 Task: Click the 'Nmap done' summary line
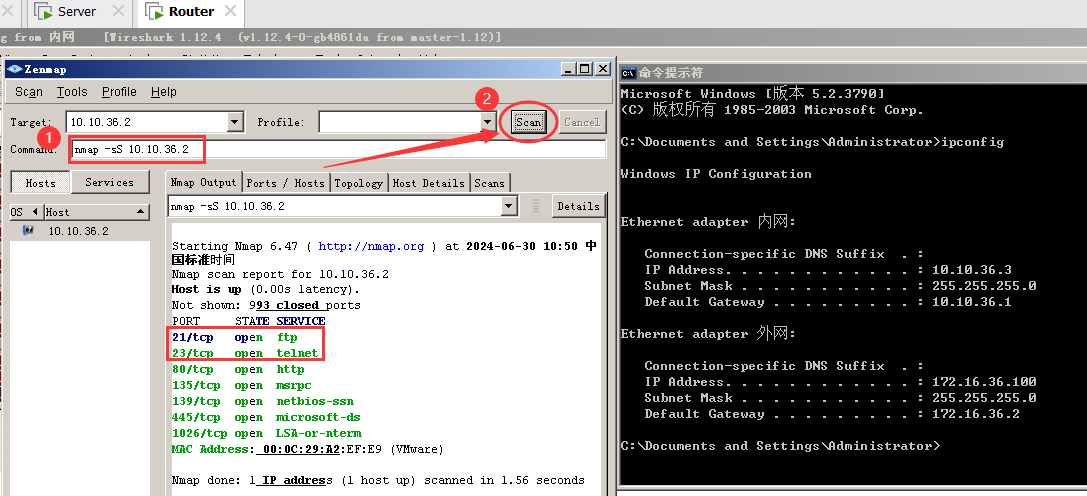tap(379, 480)
